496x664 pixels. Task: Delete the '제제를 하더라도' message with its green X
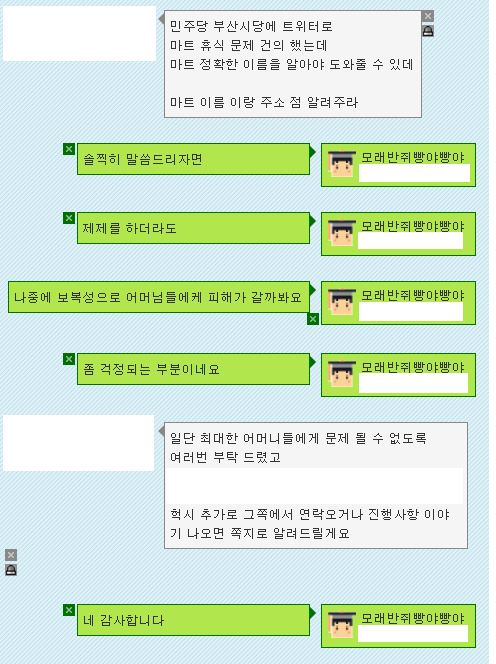tap(69, 218)
